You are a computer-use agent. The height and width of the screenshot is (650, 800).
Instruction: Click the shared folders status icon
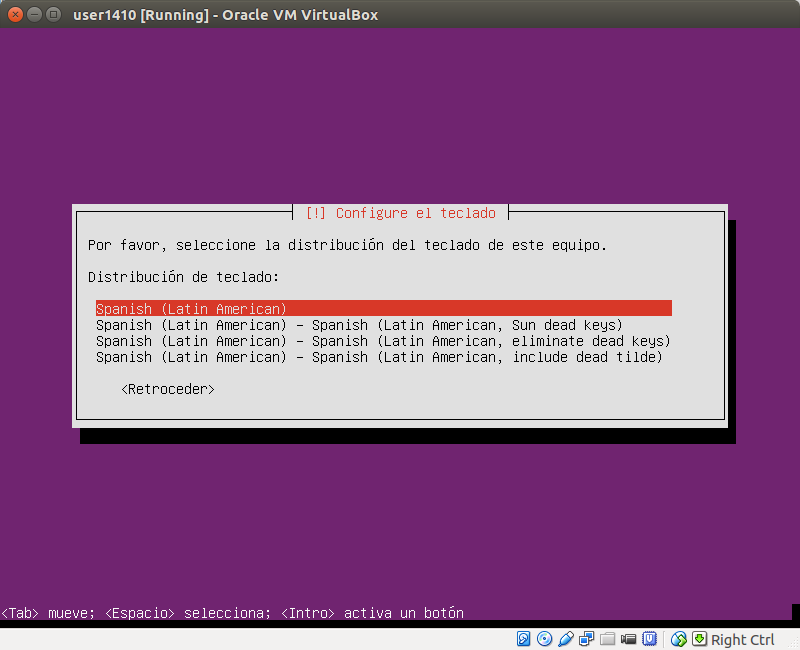click(608, 639)
